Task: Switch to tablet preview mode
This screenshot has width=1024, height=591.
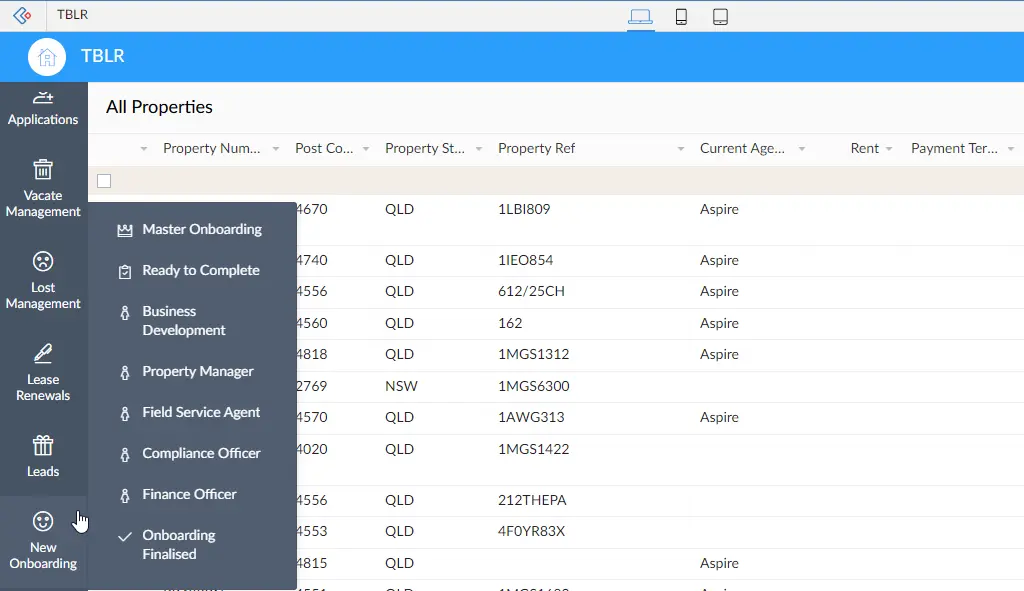Action: tap(720, 16)
